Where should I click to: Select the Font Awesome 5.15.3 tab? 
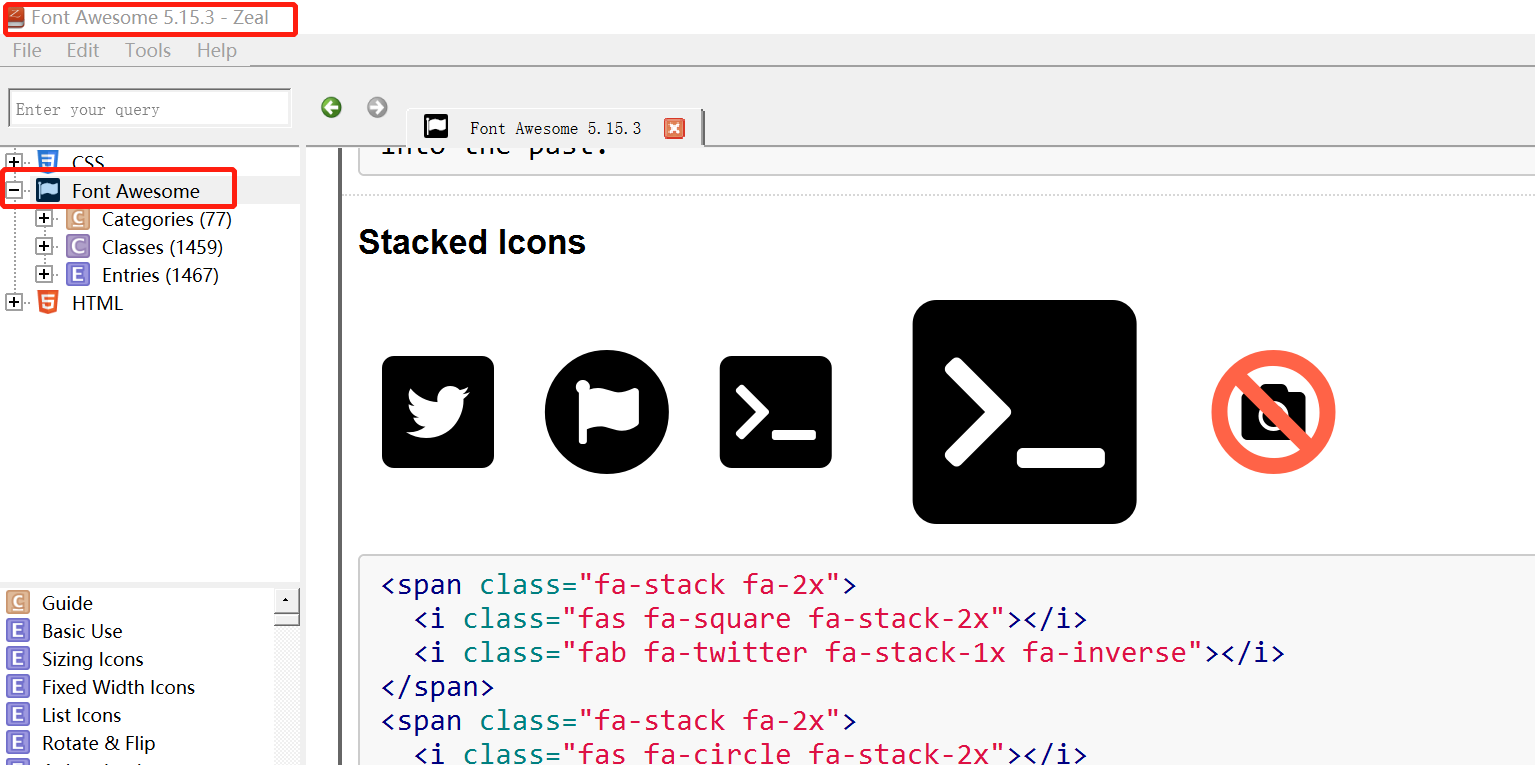pyautogui.click(x=555, y=128)
